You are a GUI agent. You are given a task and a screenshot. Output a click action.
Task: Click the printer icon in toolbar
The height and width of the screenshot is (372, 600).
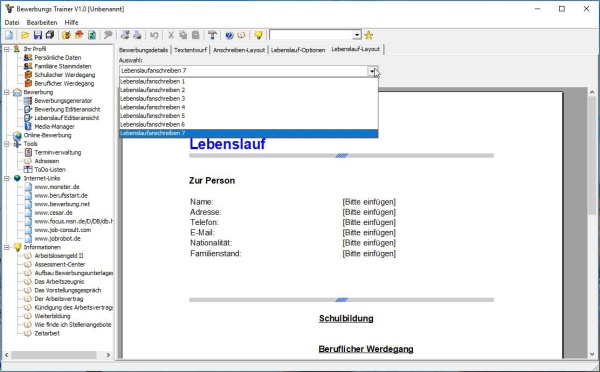click(137, 35)
